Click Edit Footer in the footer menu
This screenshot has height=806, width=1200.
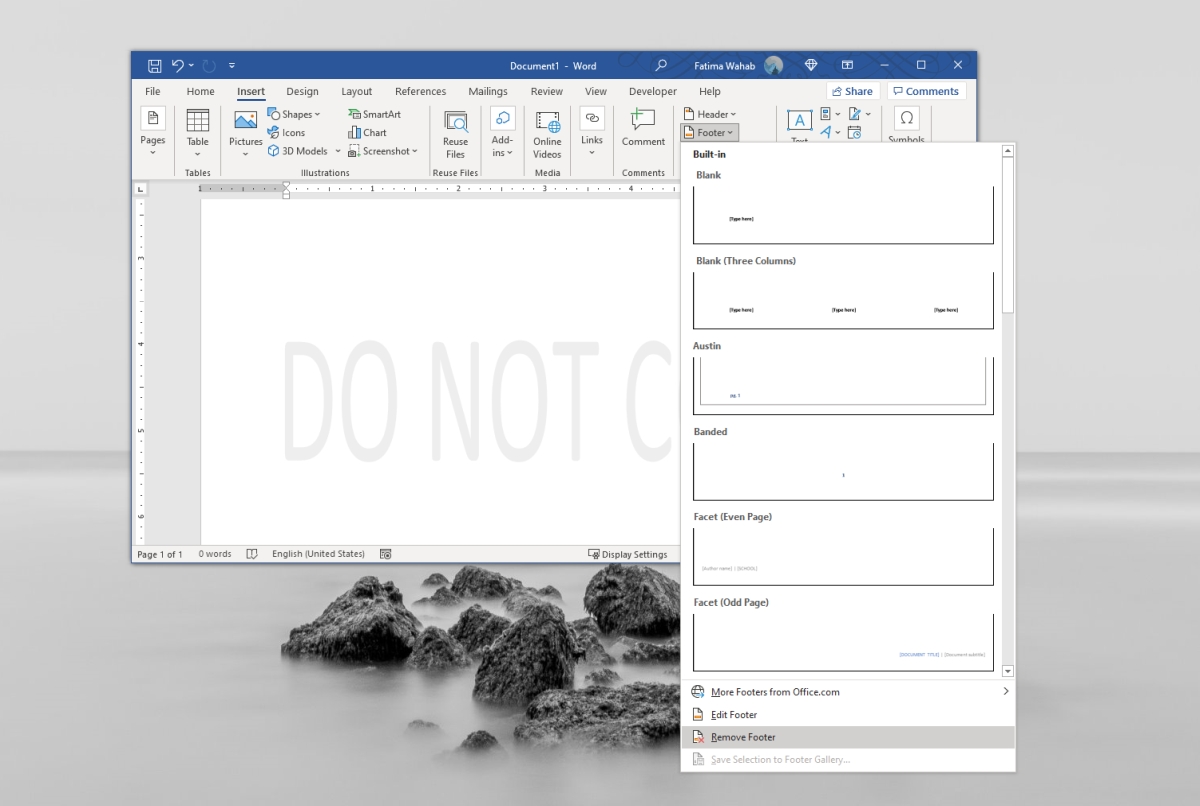point(733,714)
